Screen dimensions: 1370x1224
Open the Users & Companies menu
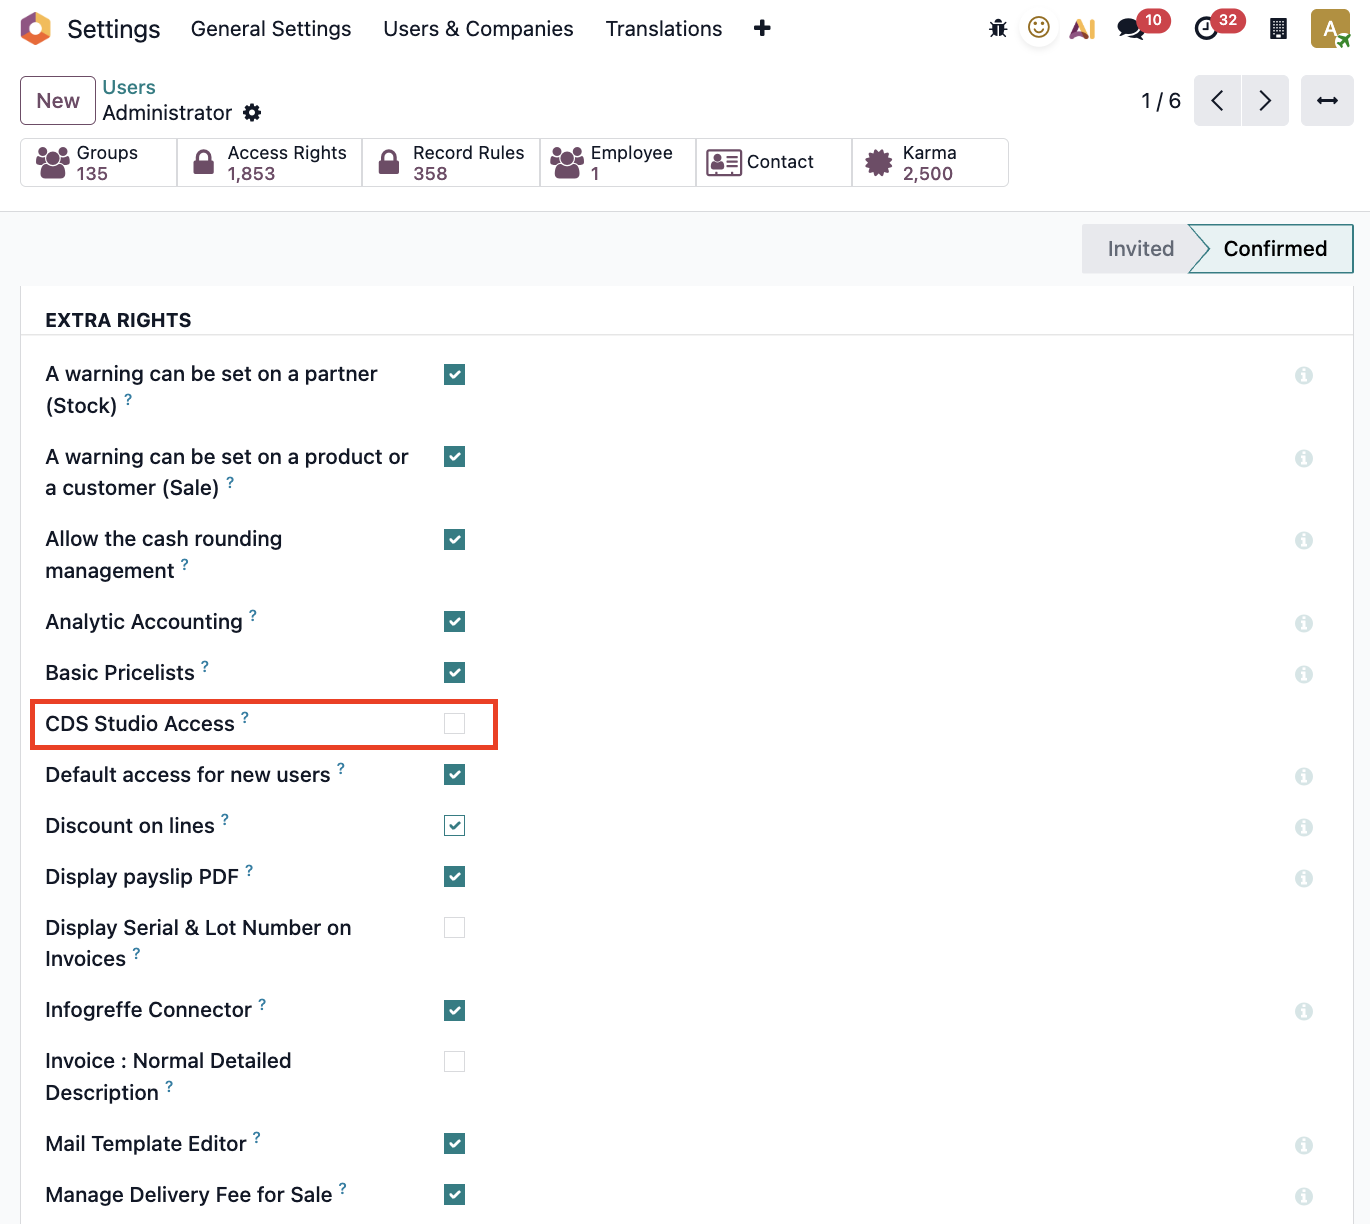click(x=478, y=29)
